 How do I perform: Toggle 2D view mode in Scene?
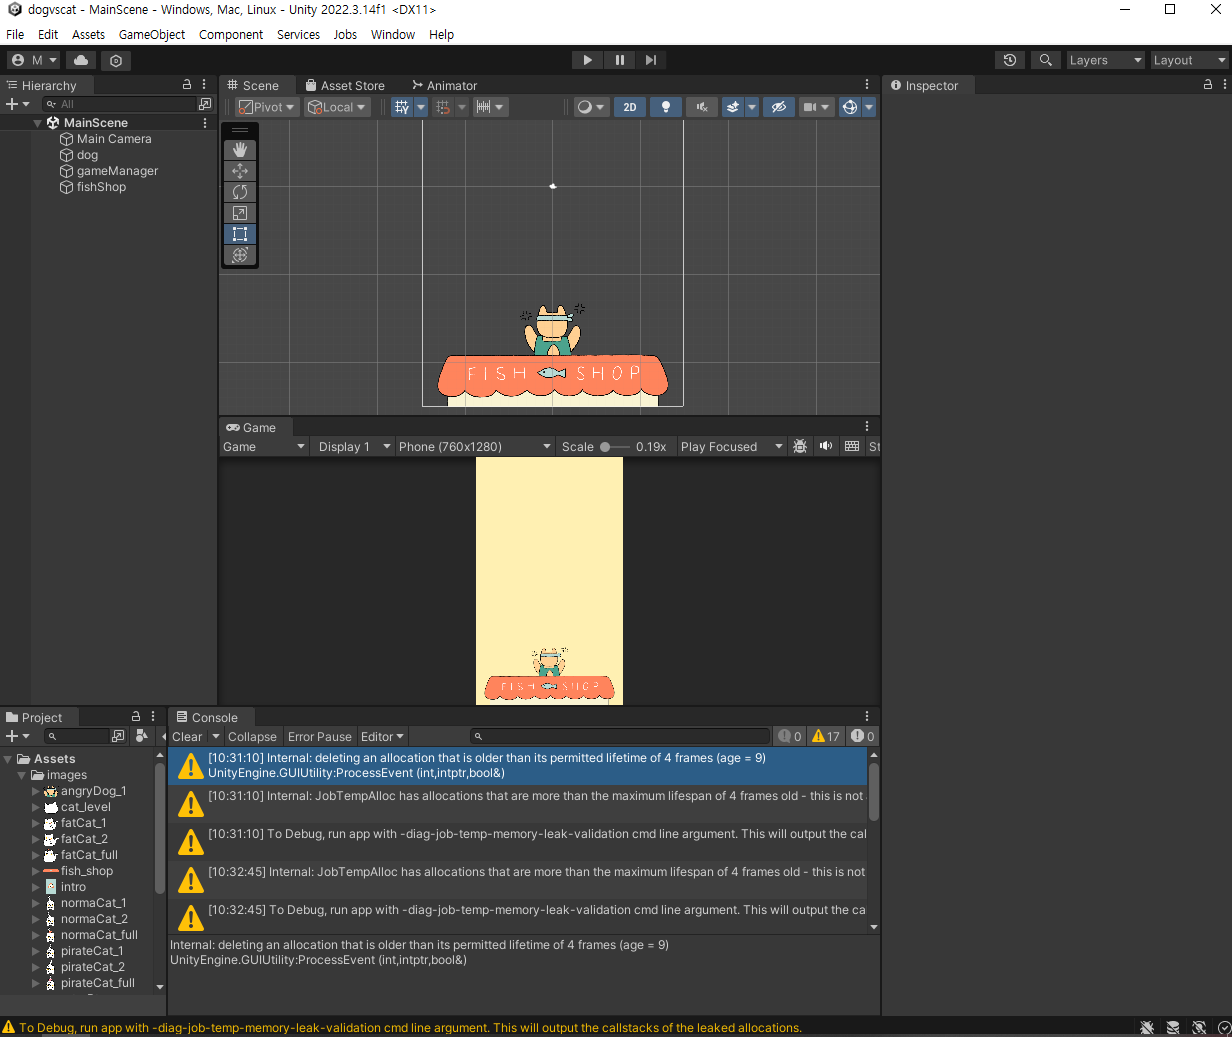630,107
